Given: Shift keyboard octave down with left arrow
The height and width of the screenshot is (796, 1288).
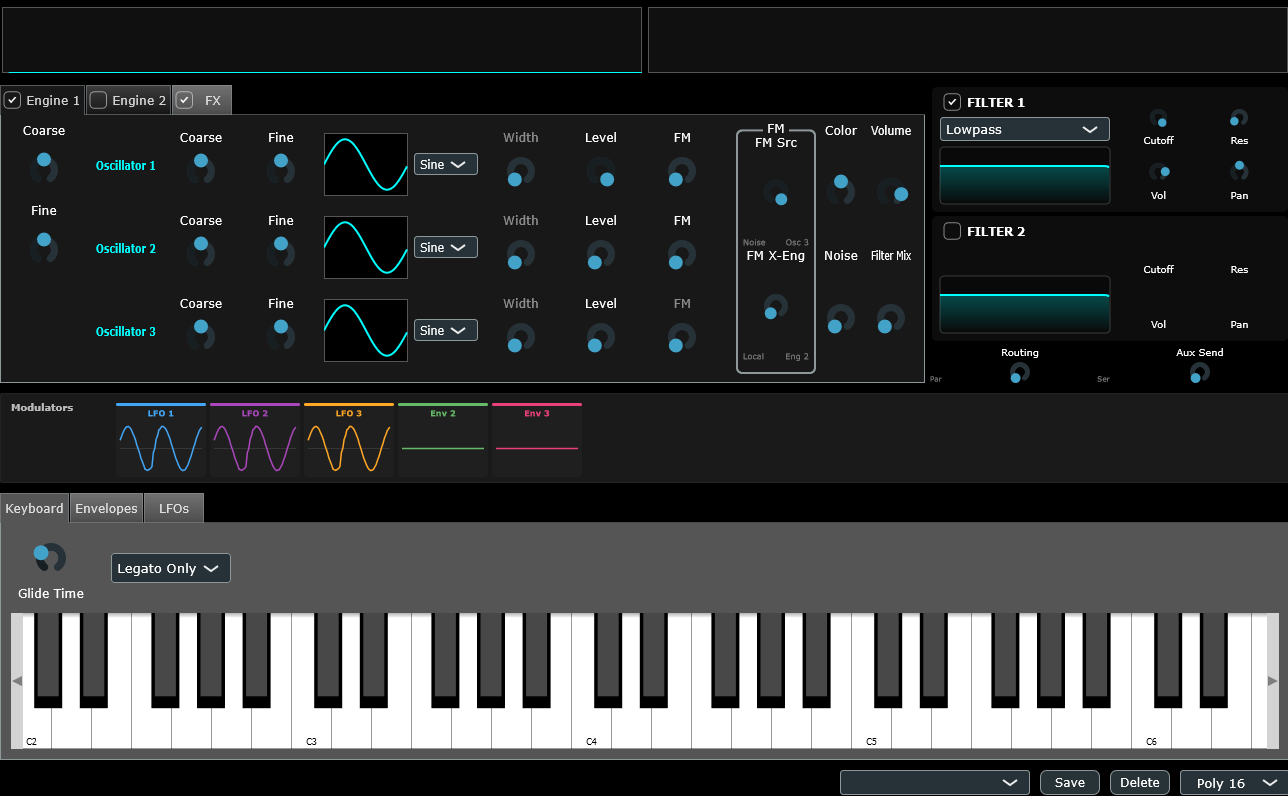Looking at the screenshot, I should (17, 681).
